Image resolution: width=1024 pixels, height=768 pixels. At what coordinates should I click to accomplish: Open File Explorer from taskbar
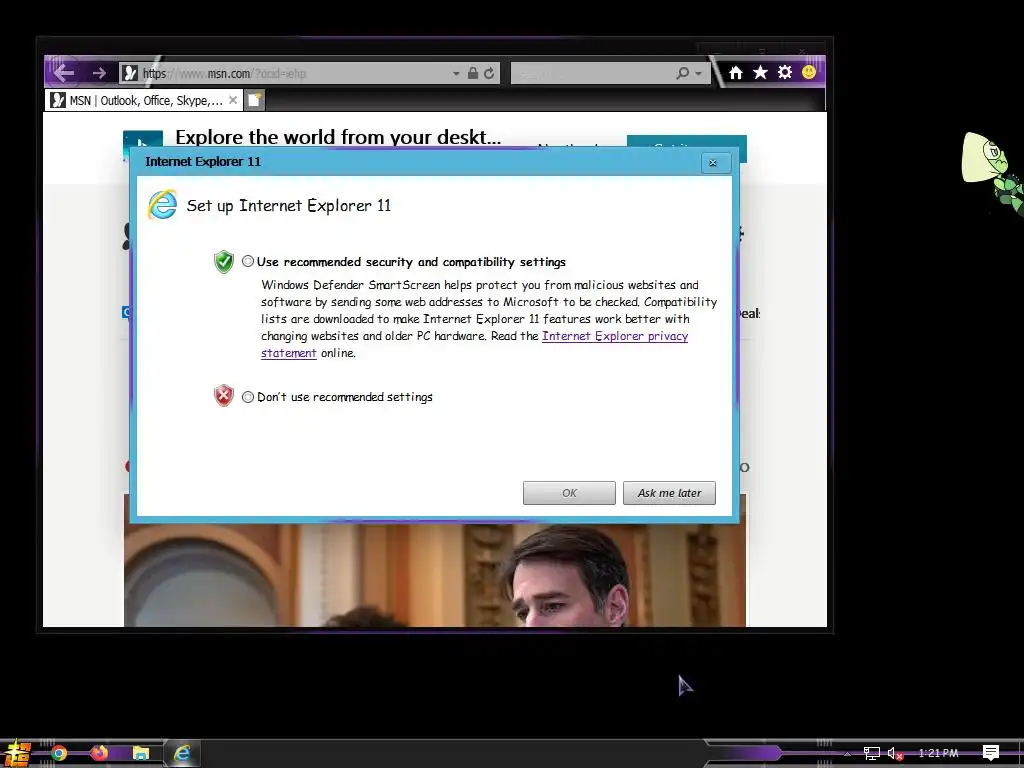pyautogui.click(x=140, y=753)
